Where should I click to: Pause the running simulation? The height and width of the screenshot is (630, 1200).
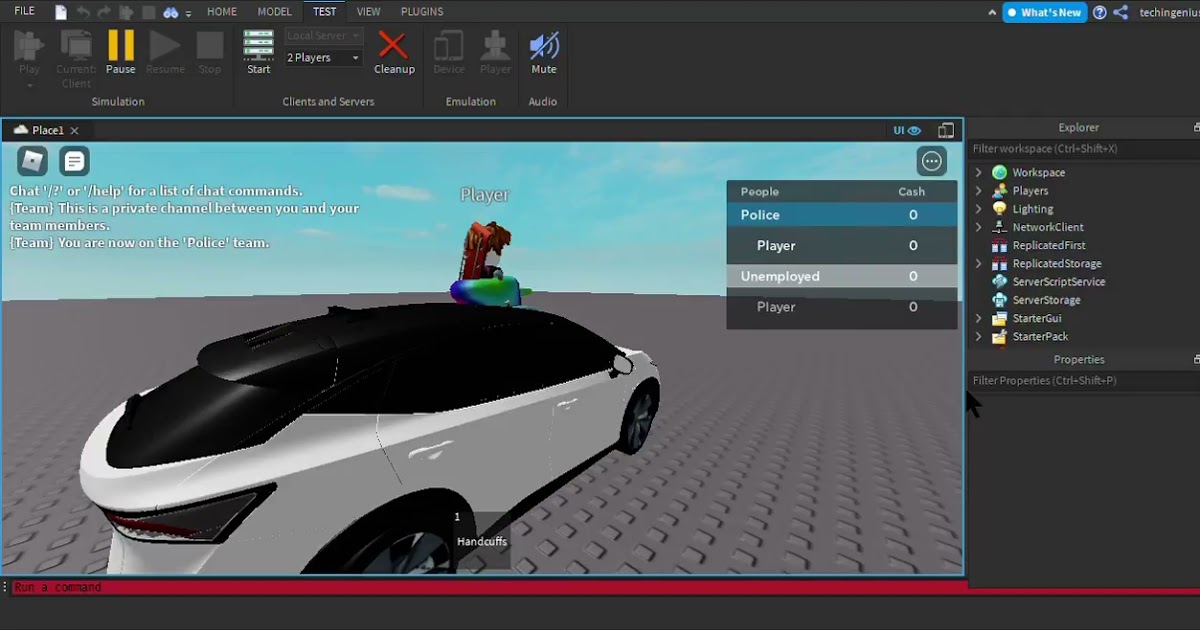(x=121, y=52)
